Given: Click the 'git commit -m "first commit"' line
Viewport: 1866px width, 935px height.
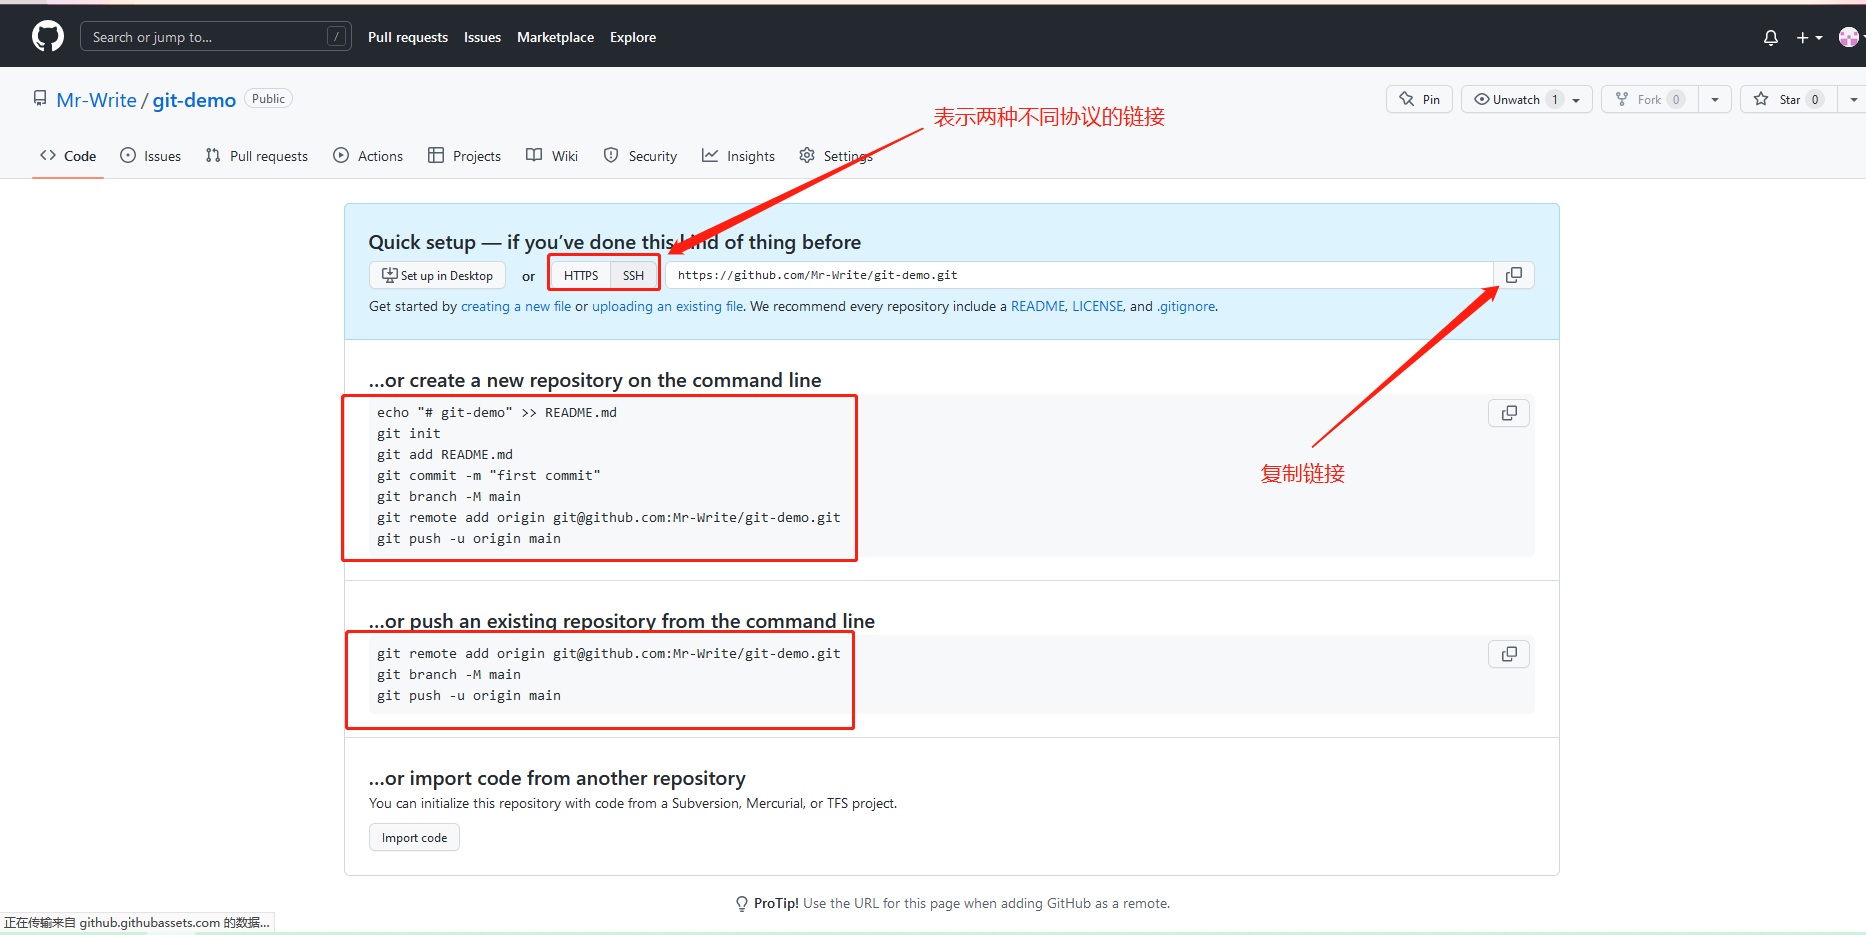Looking at the screenshot, I should pos(489,475).
